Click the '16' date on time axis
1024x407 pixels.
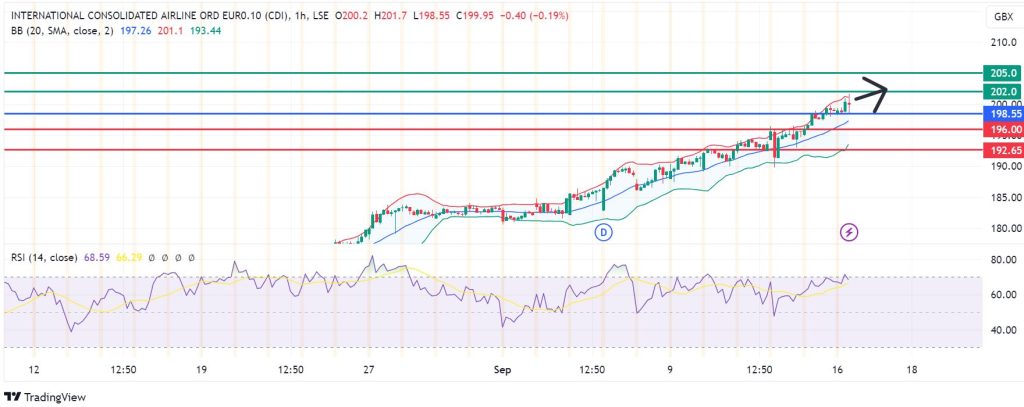pyautogui.click(x=835, y=369)
